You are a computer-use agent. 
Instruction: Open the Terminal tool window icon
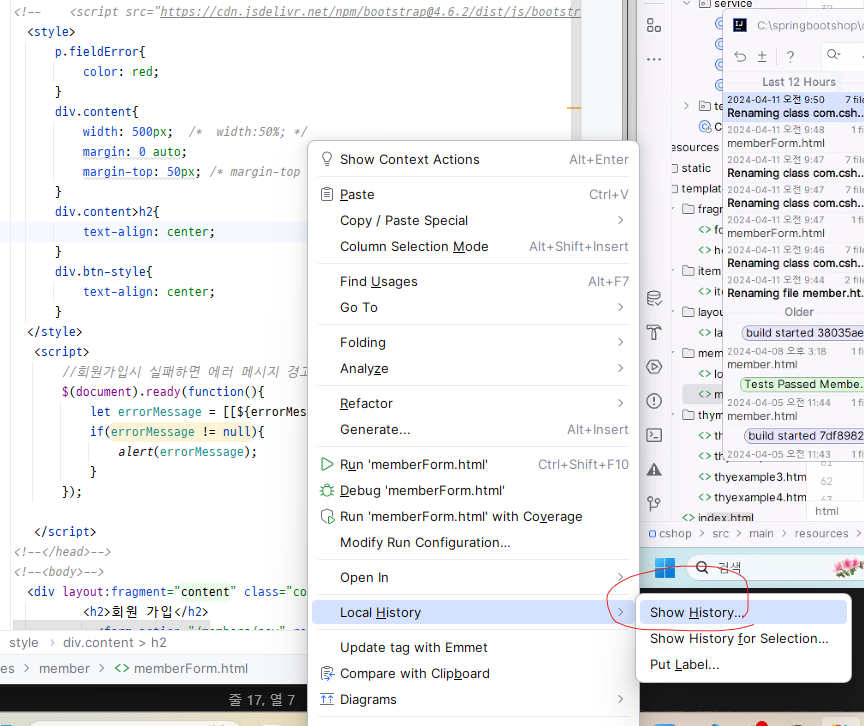point(654,435)
